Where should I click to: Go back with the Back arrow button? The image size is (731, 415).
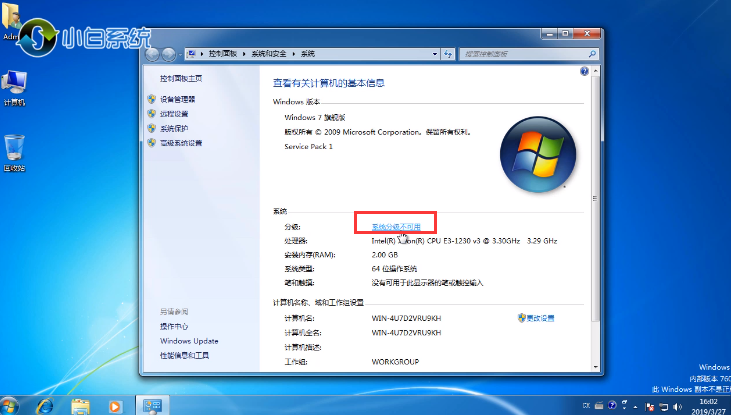[152, 55]
